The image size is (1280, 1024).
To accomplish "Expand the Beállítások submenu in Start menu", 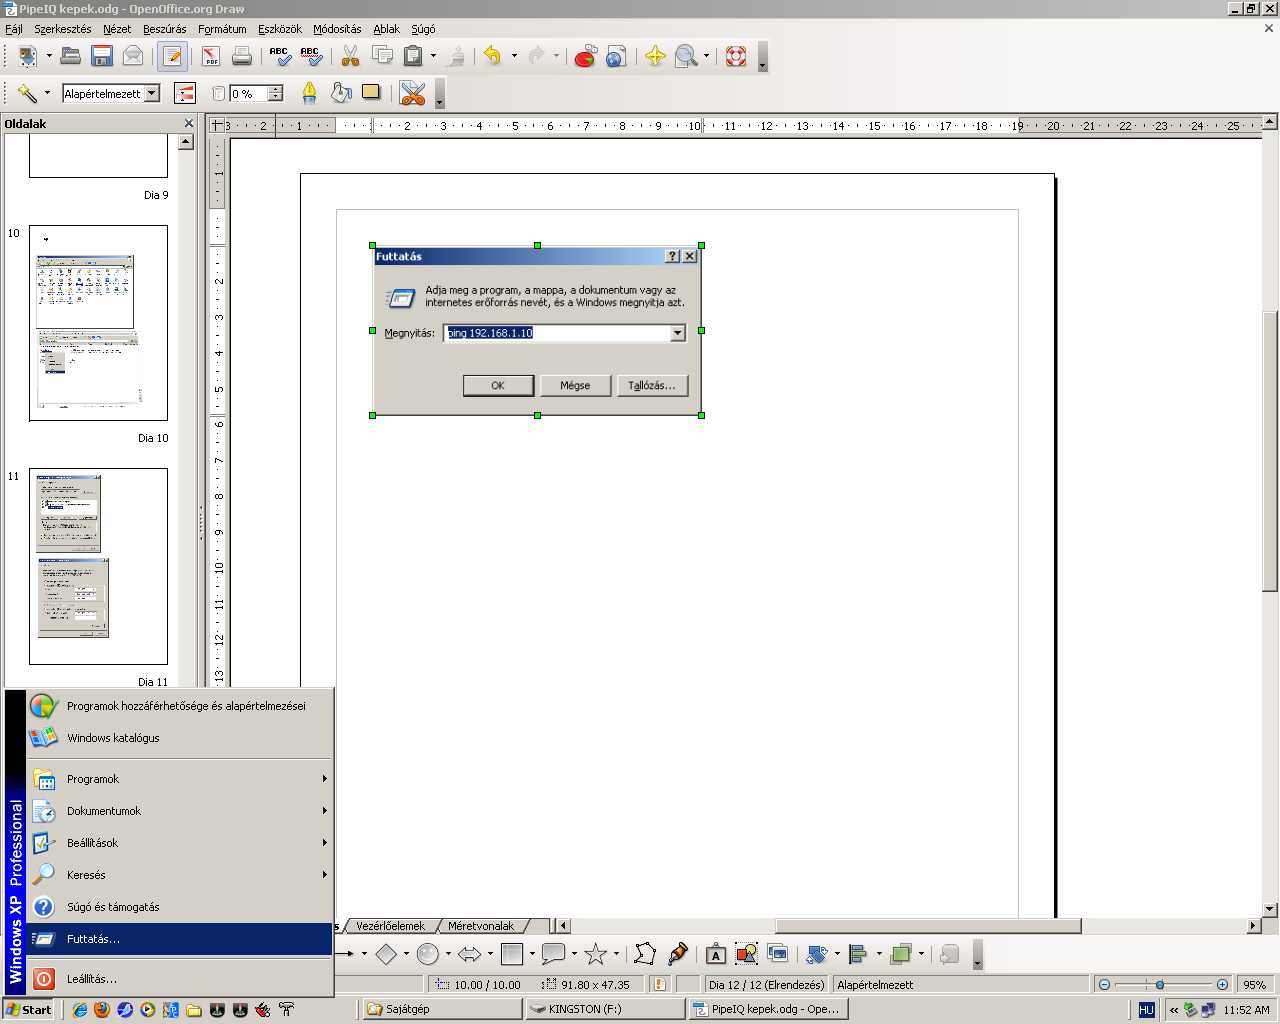I will click(180, 843).
